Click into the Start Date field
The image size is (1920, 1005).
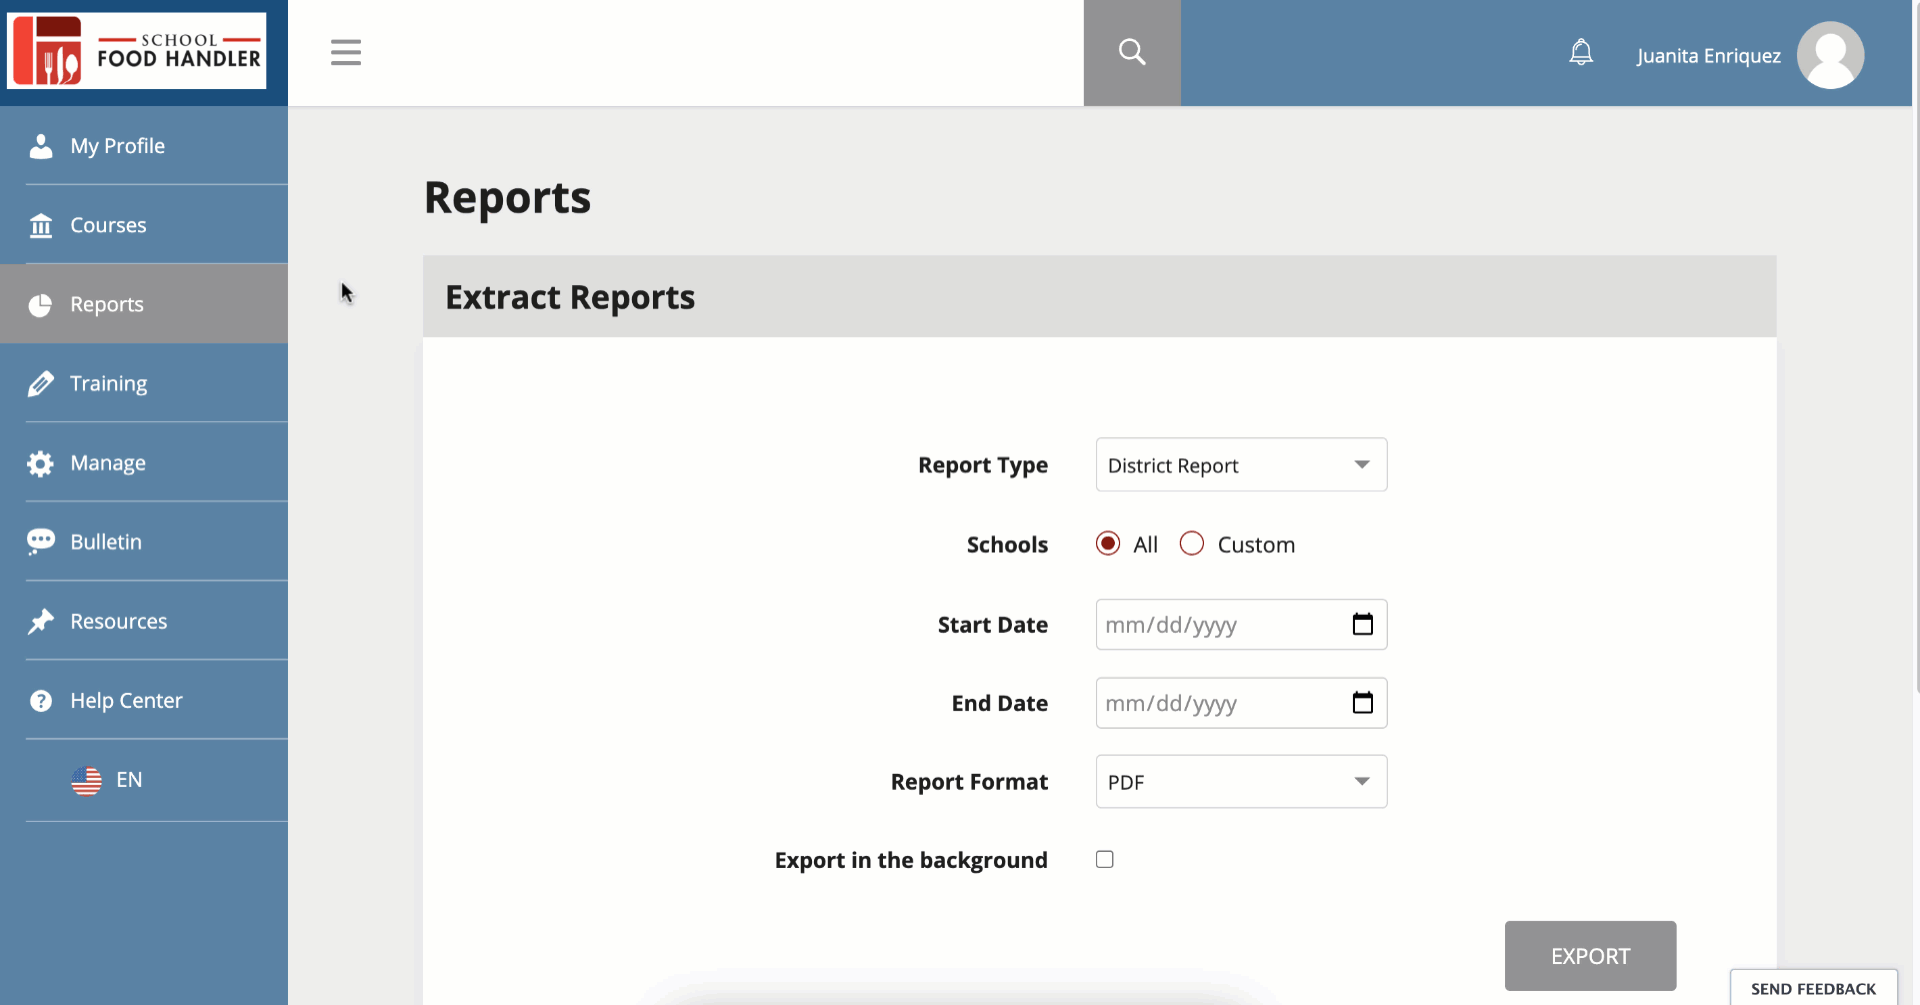point(1241,625)
